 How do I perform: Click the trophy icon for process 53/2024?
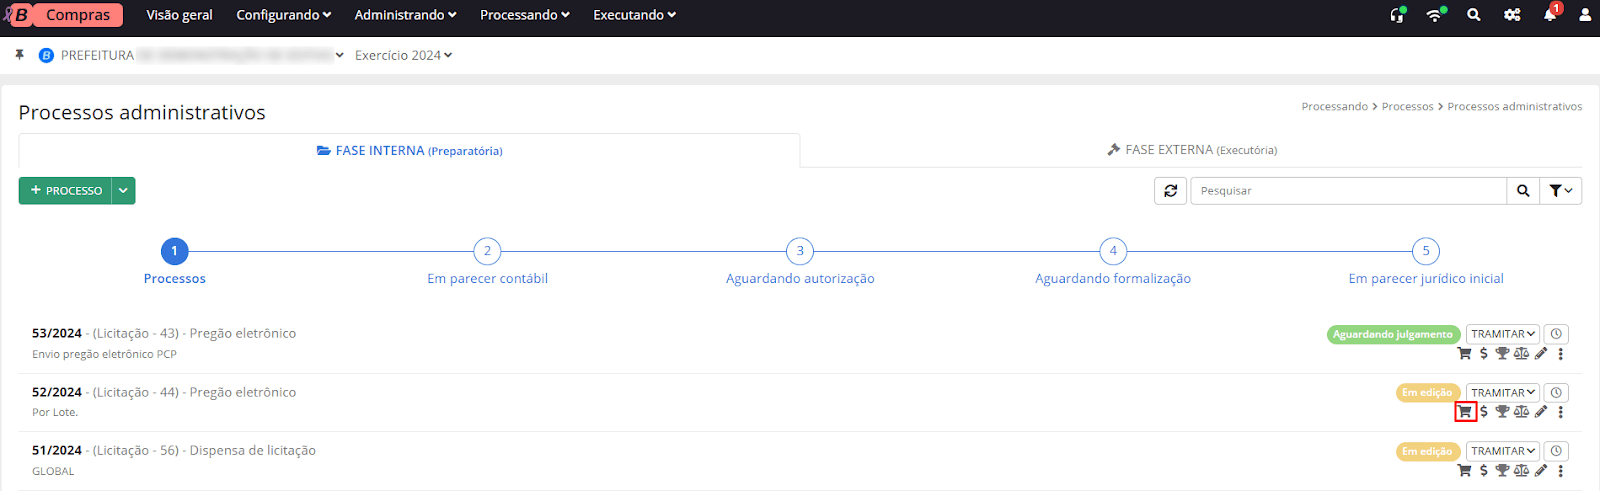pyautogui.click(x=1502, y=353)
